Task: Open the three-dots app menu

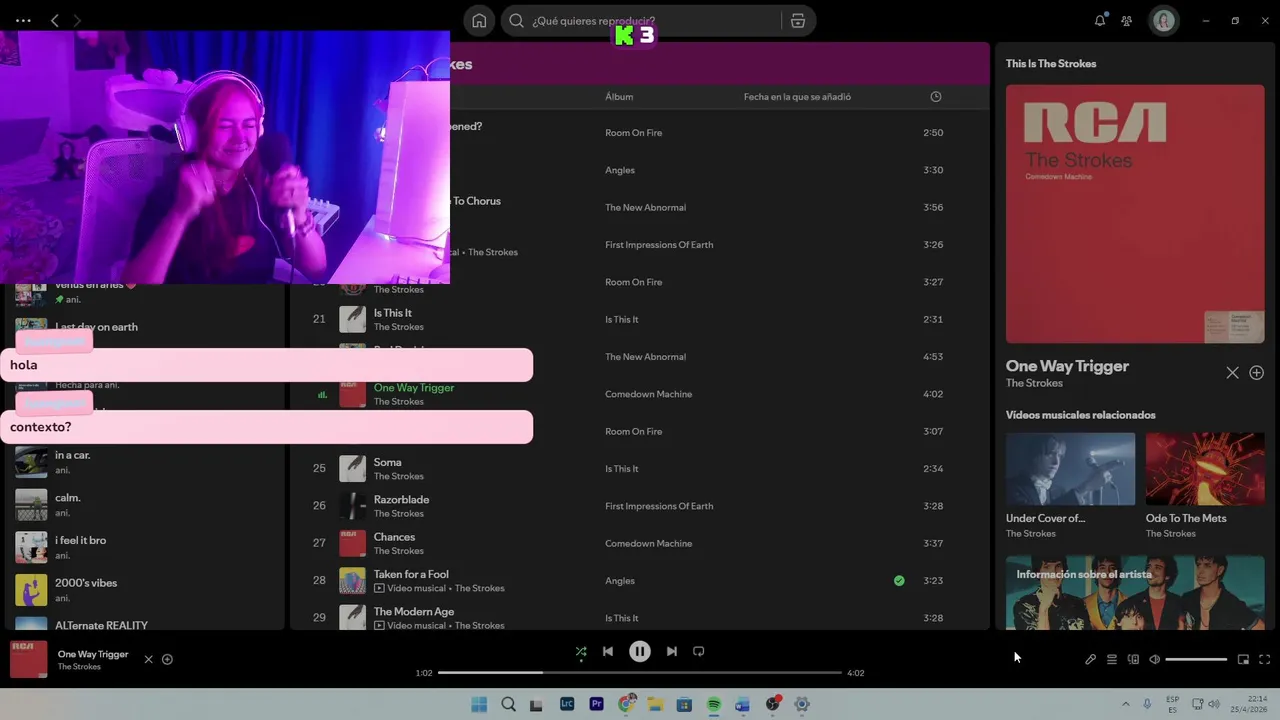Action: tap(23, 20)
